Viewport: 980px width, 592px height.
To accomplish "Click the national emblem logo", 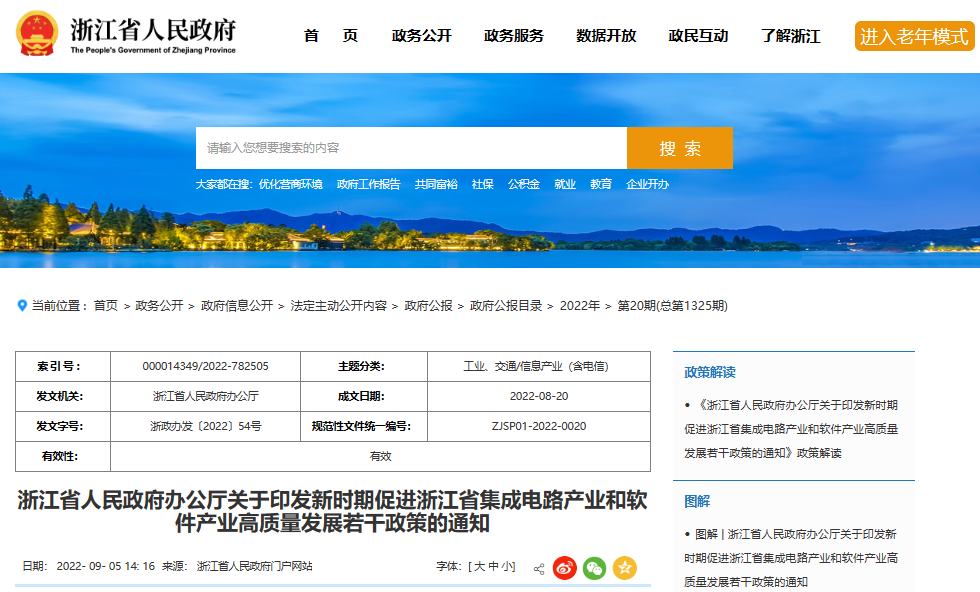I will pos(37,34).
